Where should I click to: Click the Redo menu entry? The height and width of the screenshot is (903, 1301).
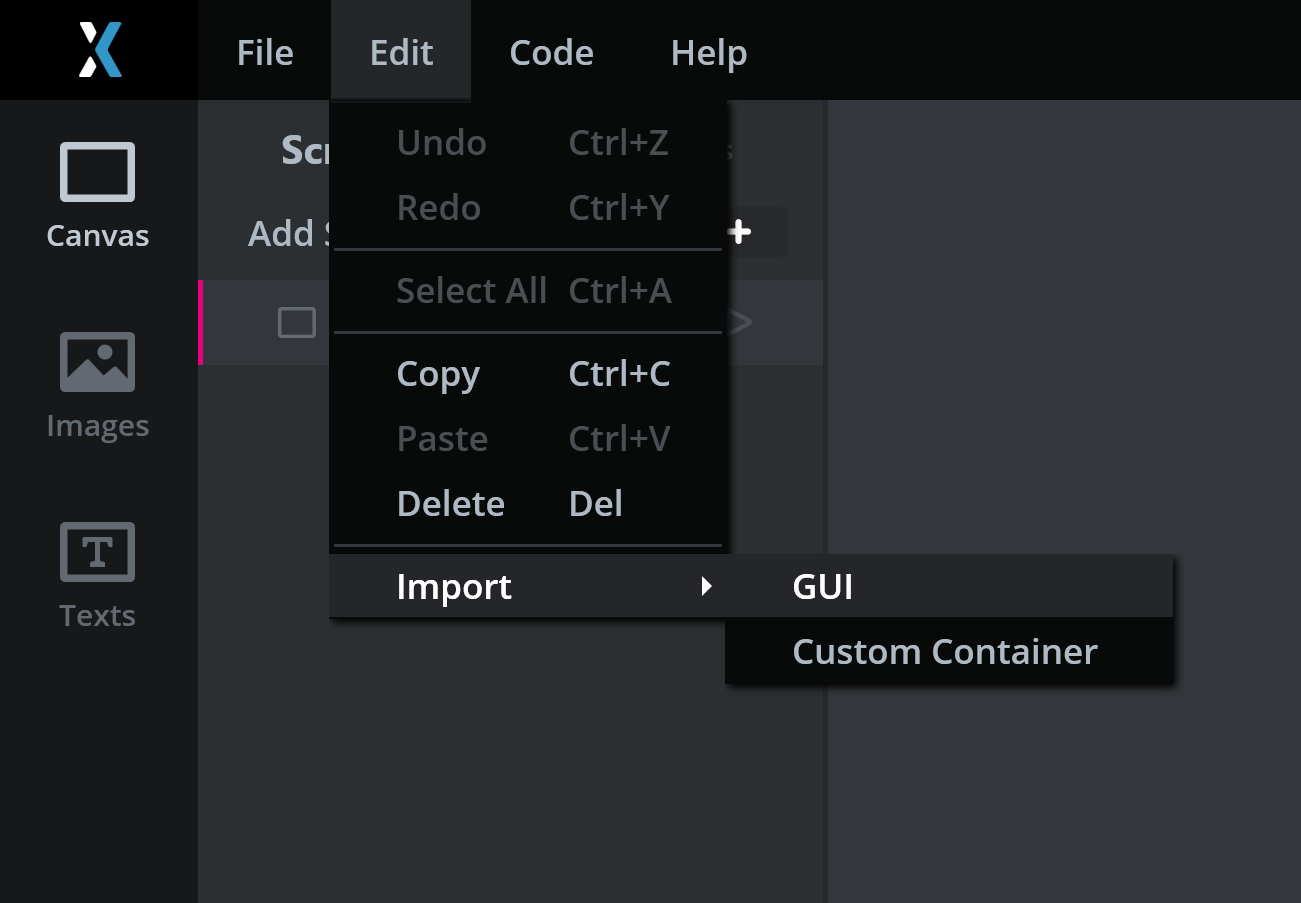pos(438,208)
